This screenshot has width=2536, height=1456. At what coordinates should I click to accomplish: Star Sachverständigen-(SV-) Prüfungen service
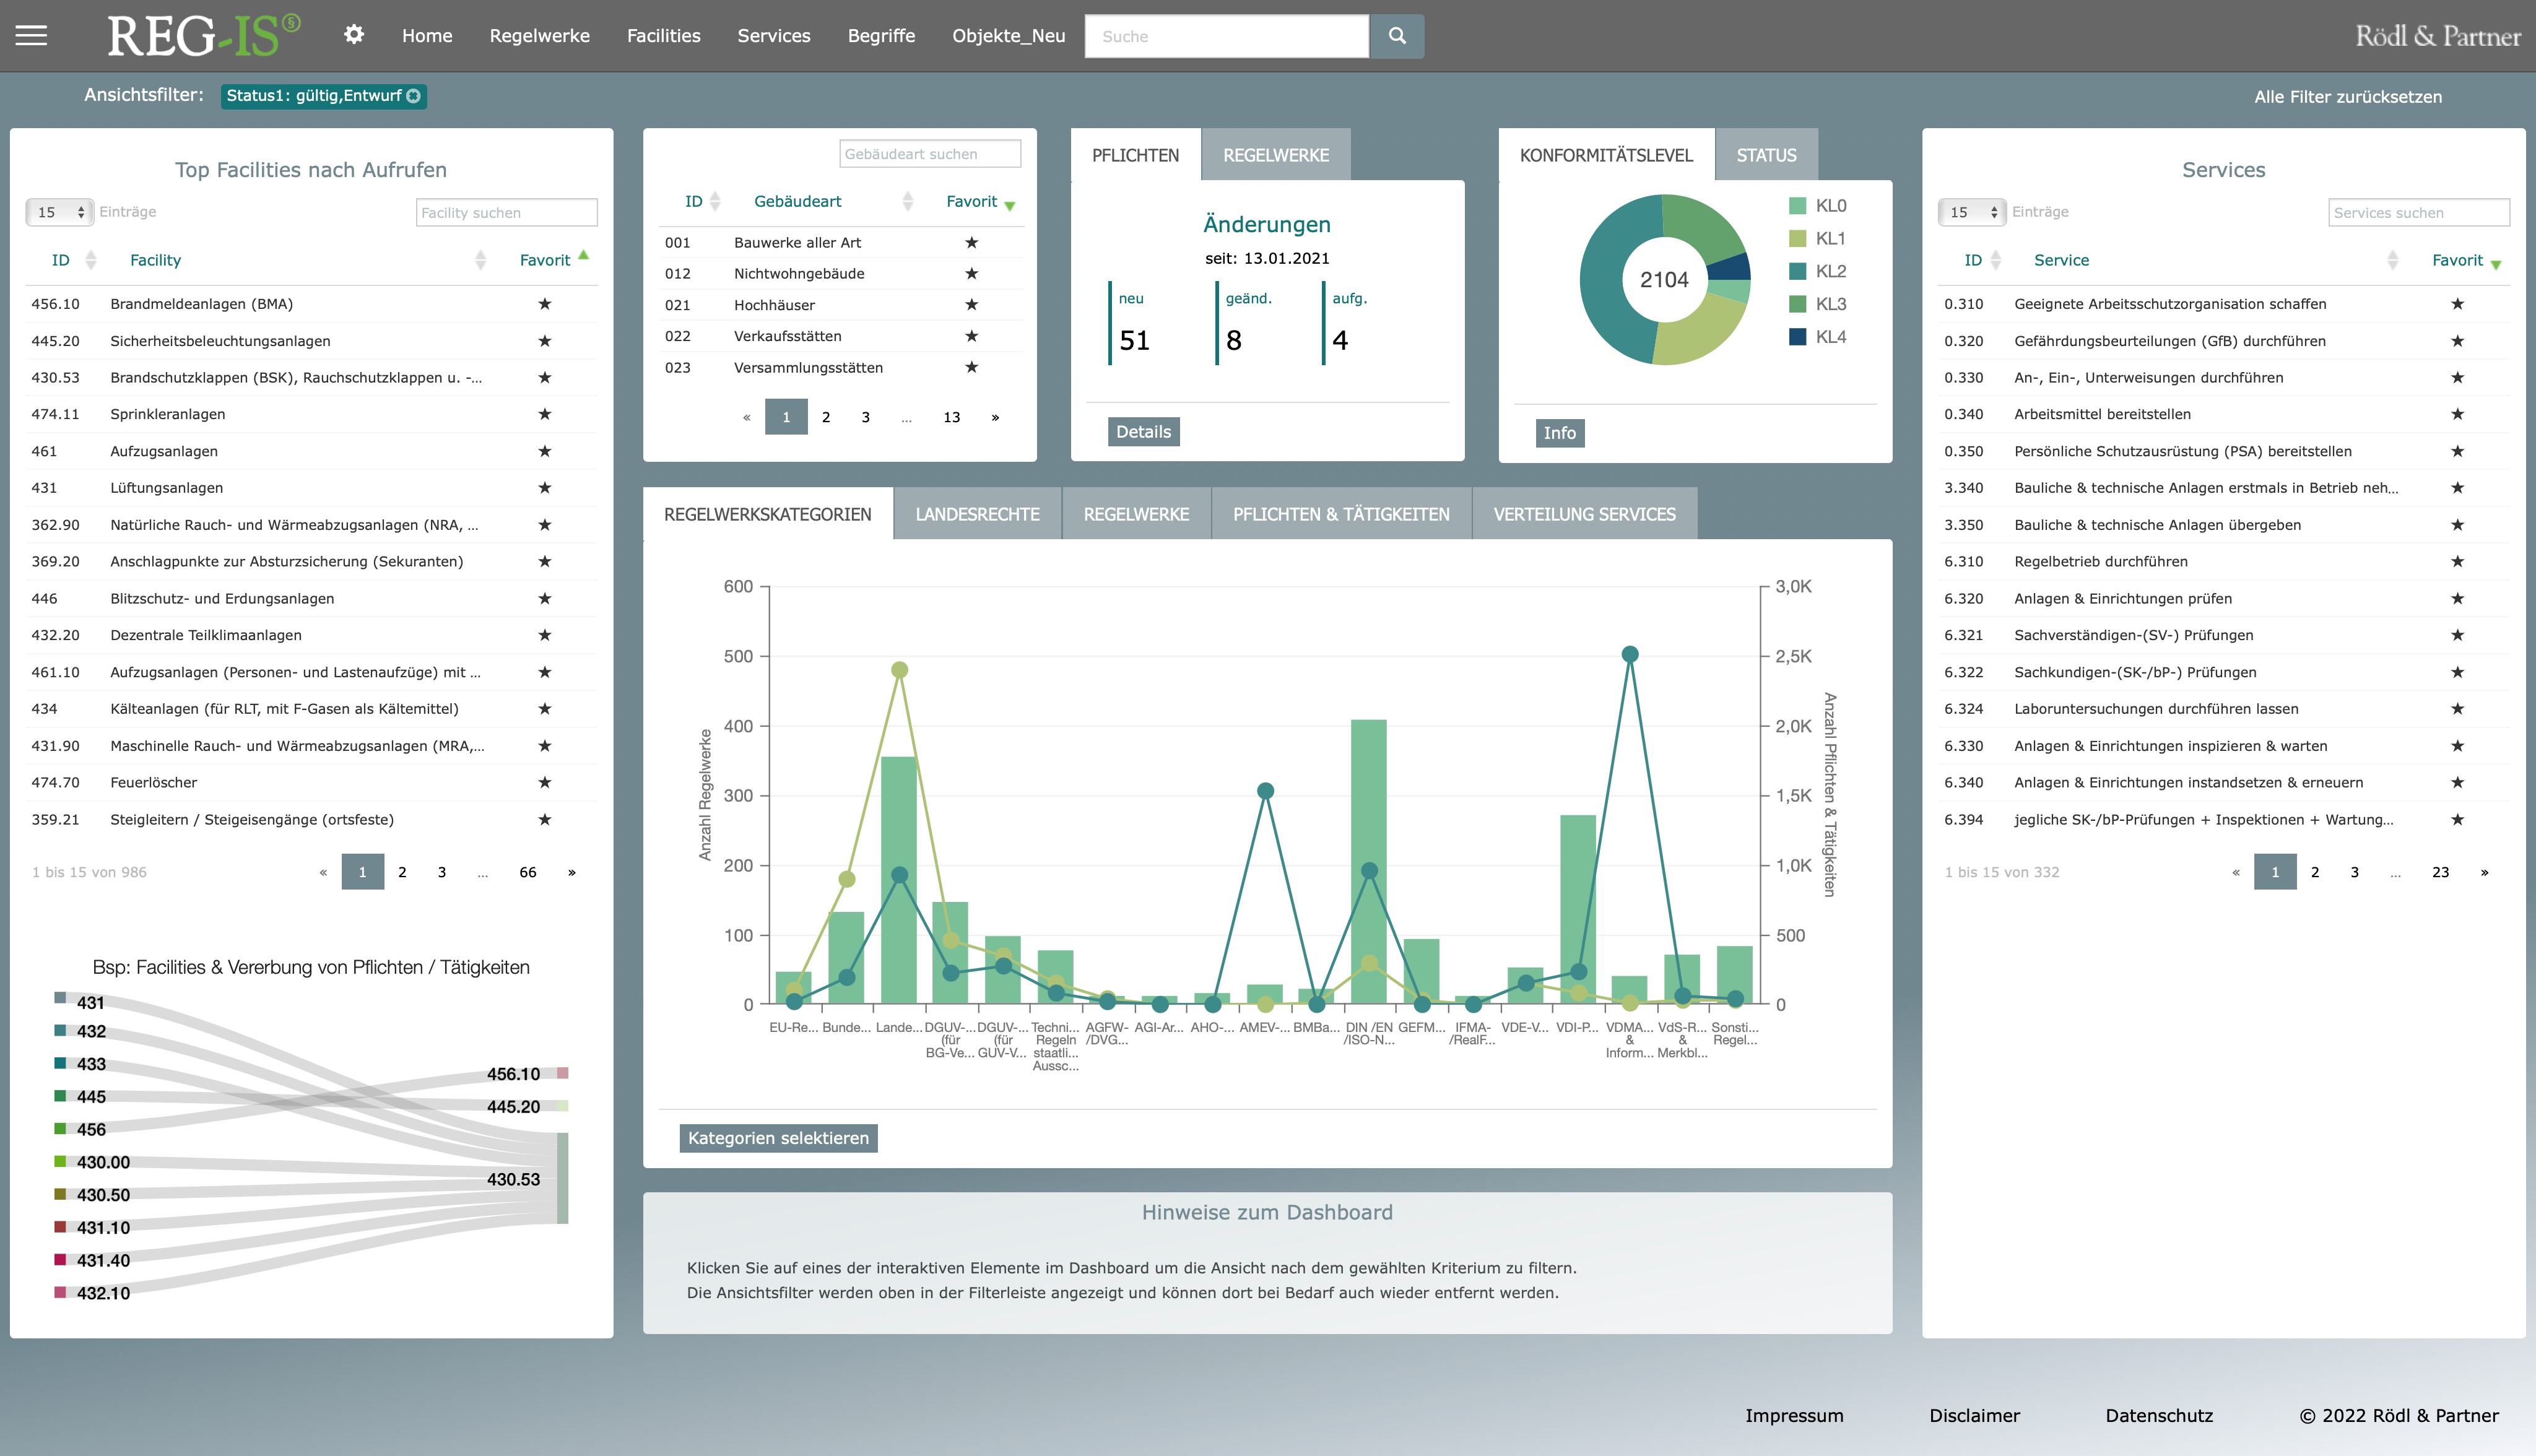point(2458,635)
